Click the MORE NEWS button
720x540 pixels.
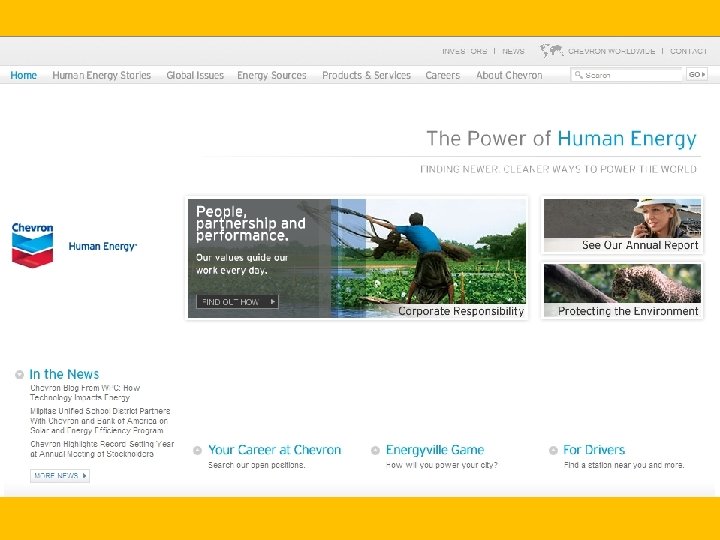60,476
